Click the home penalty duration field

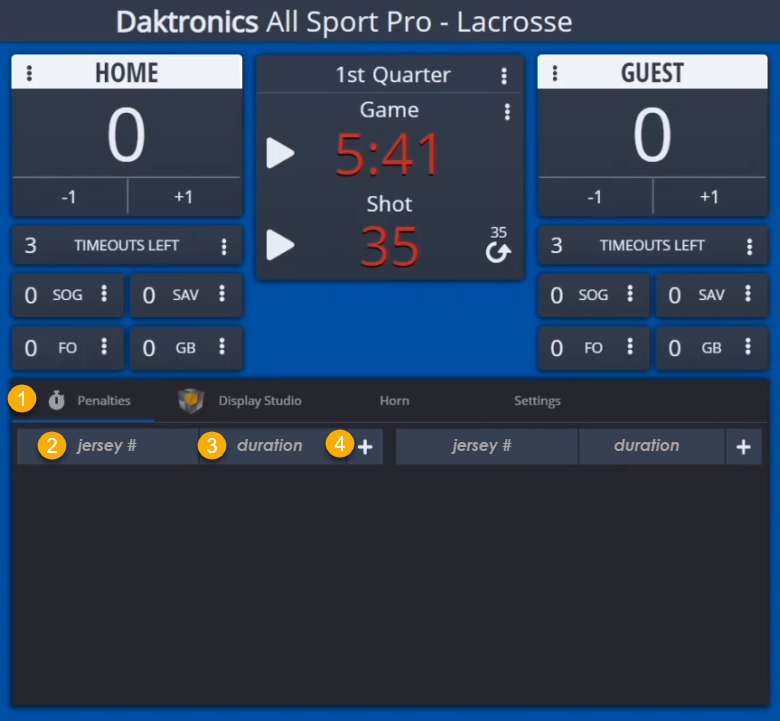[273, 446]
